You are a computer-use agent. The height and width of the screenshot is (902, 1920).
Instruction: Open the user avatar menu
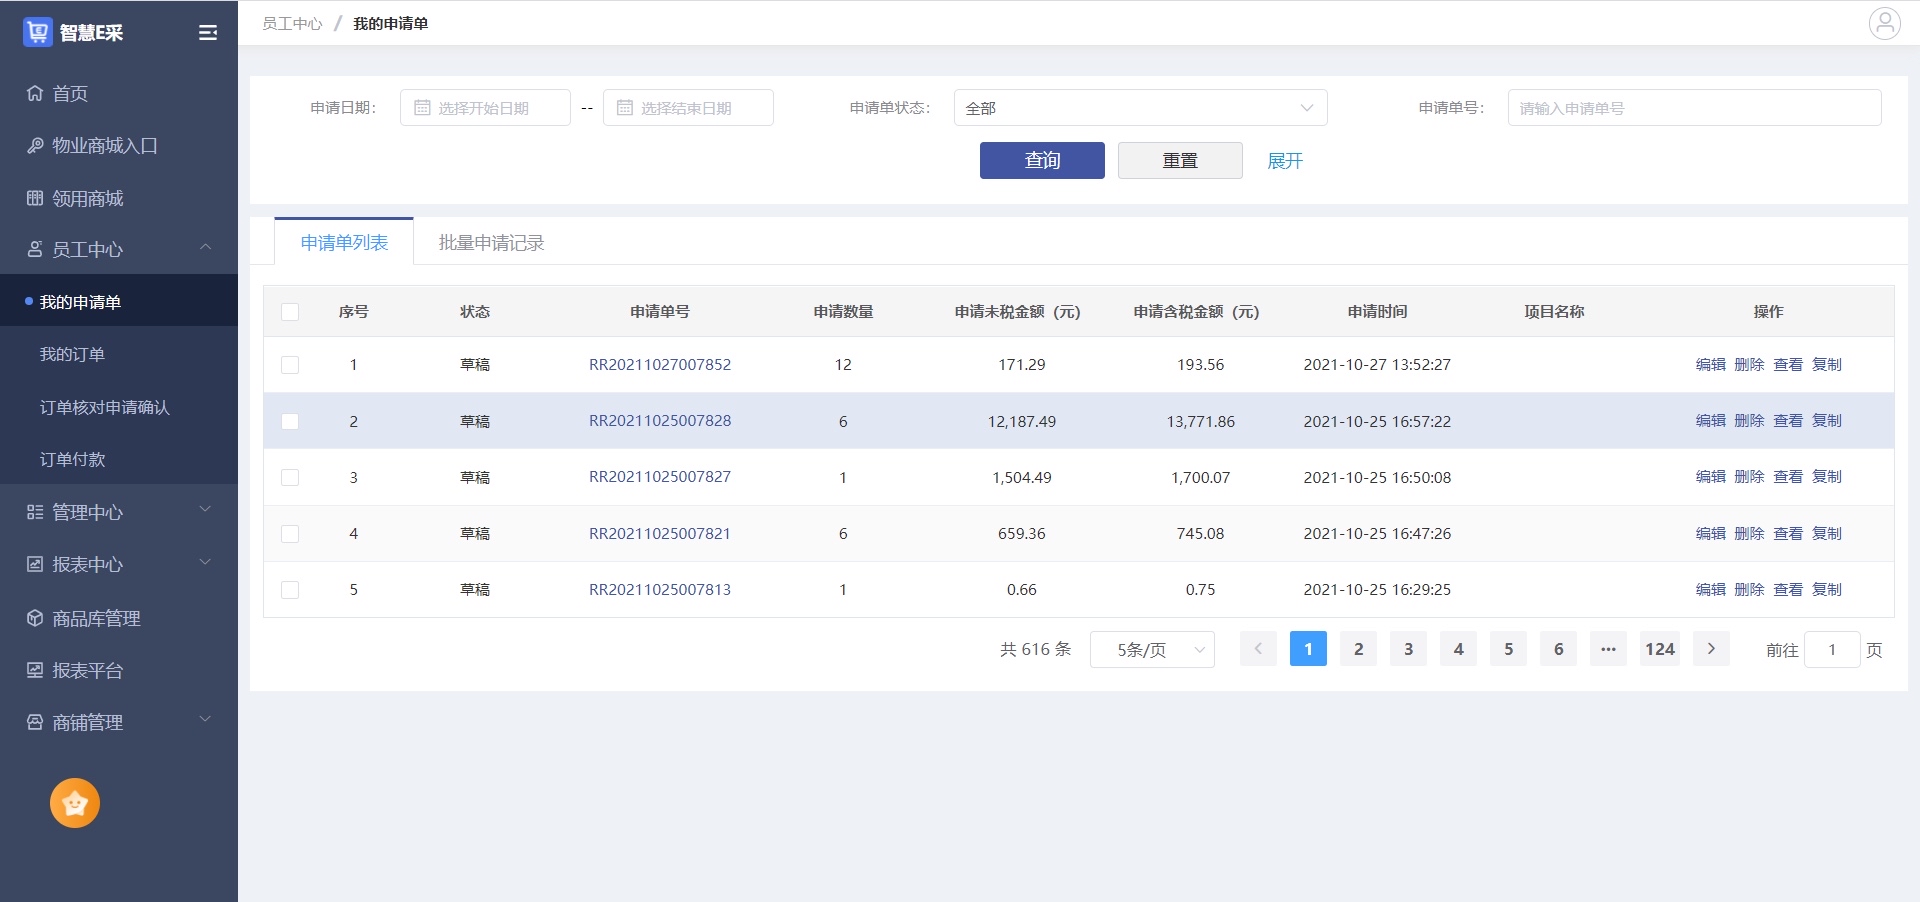click(x=1885, y=23)
